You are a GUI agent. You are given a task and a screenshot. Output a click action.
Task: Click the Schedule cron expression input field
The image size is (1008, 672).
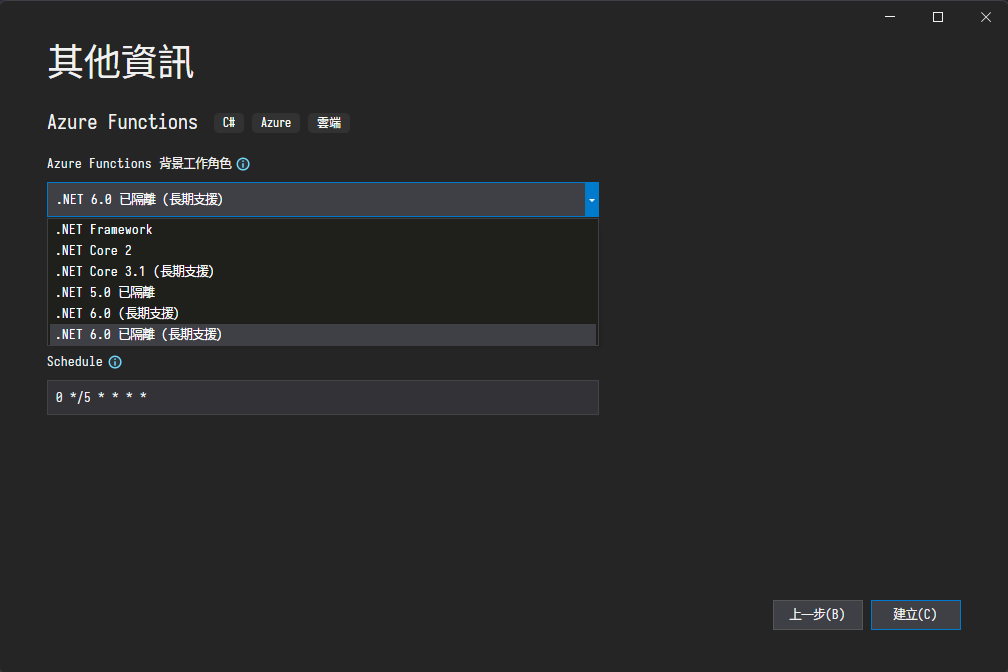(x=323, y=397)
